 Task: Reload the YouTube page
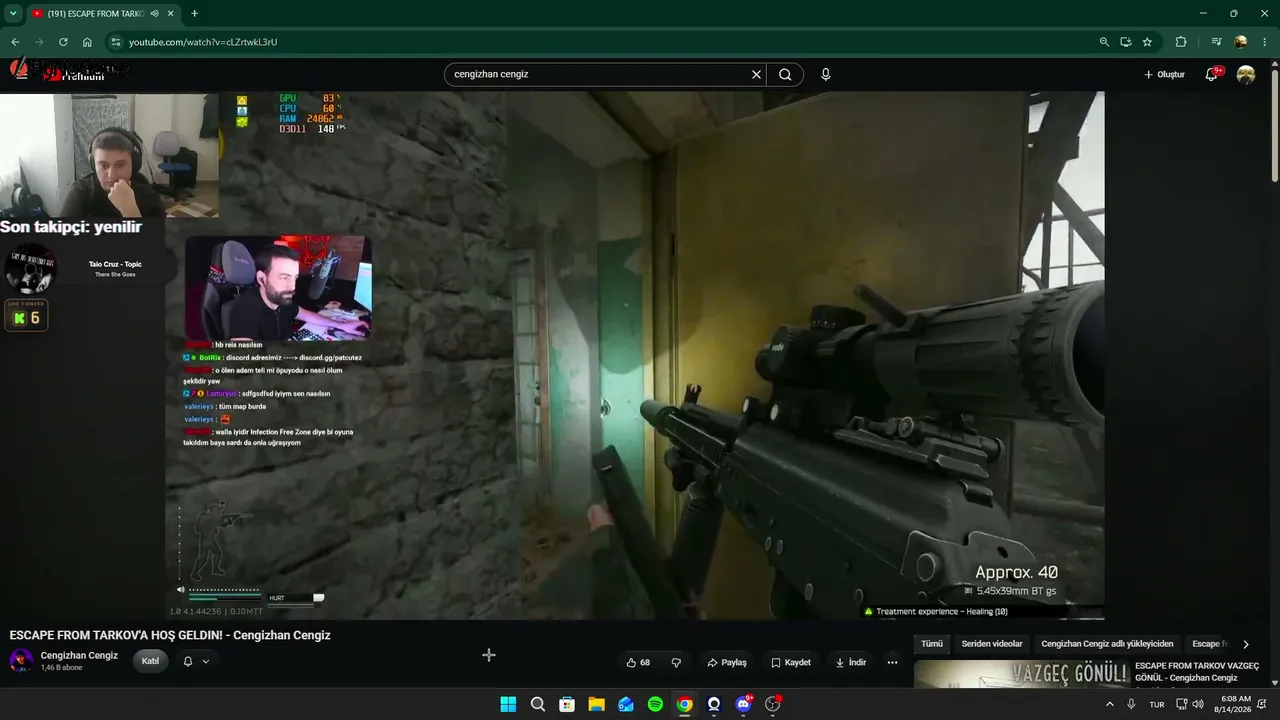[x=63, y=42]
